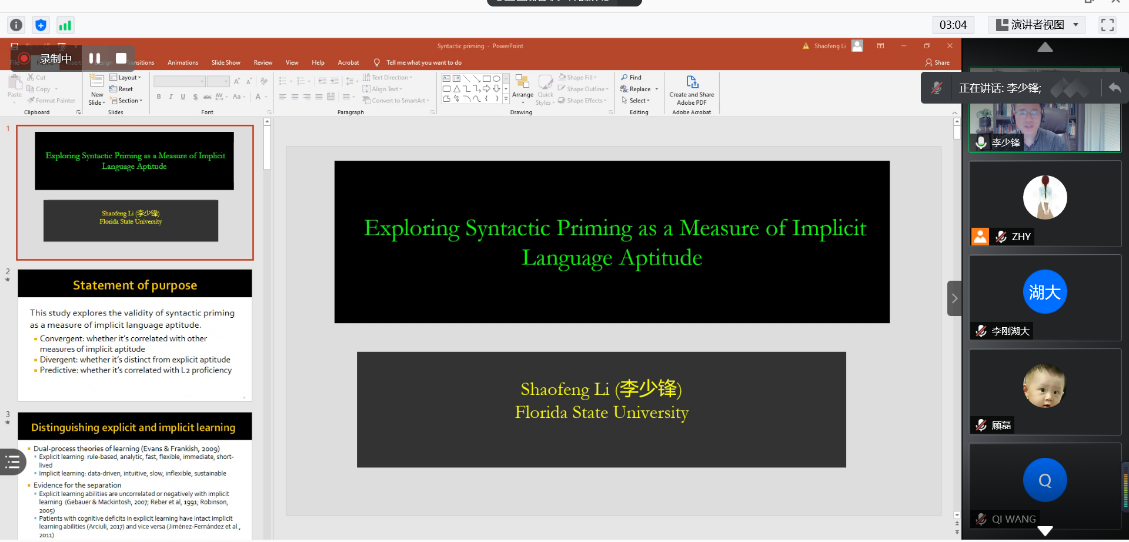Open the Slide Show ribbon tab
The height and width of the screenshot is (542, 1129).
(225, 62)
